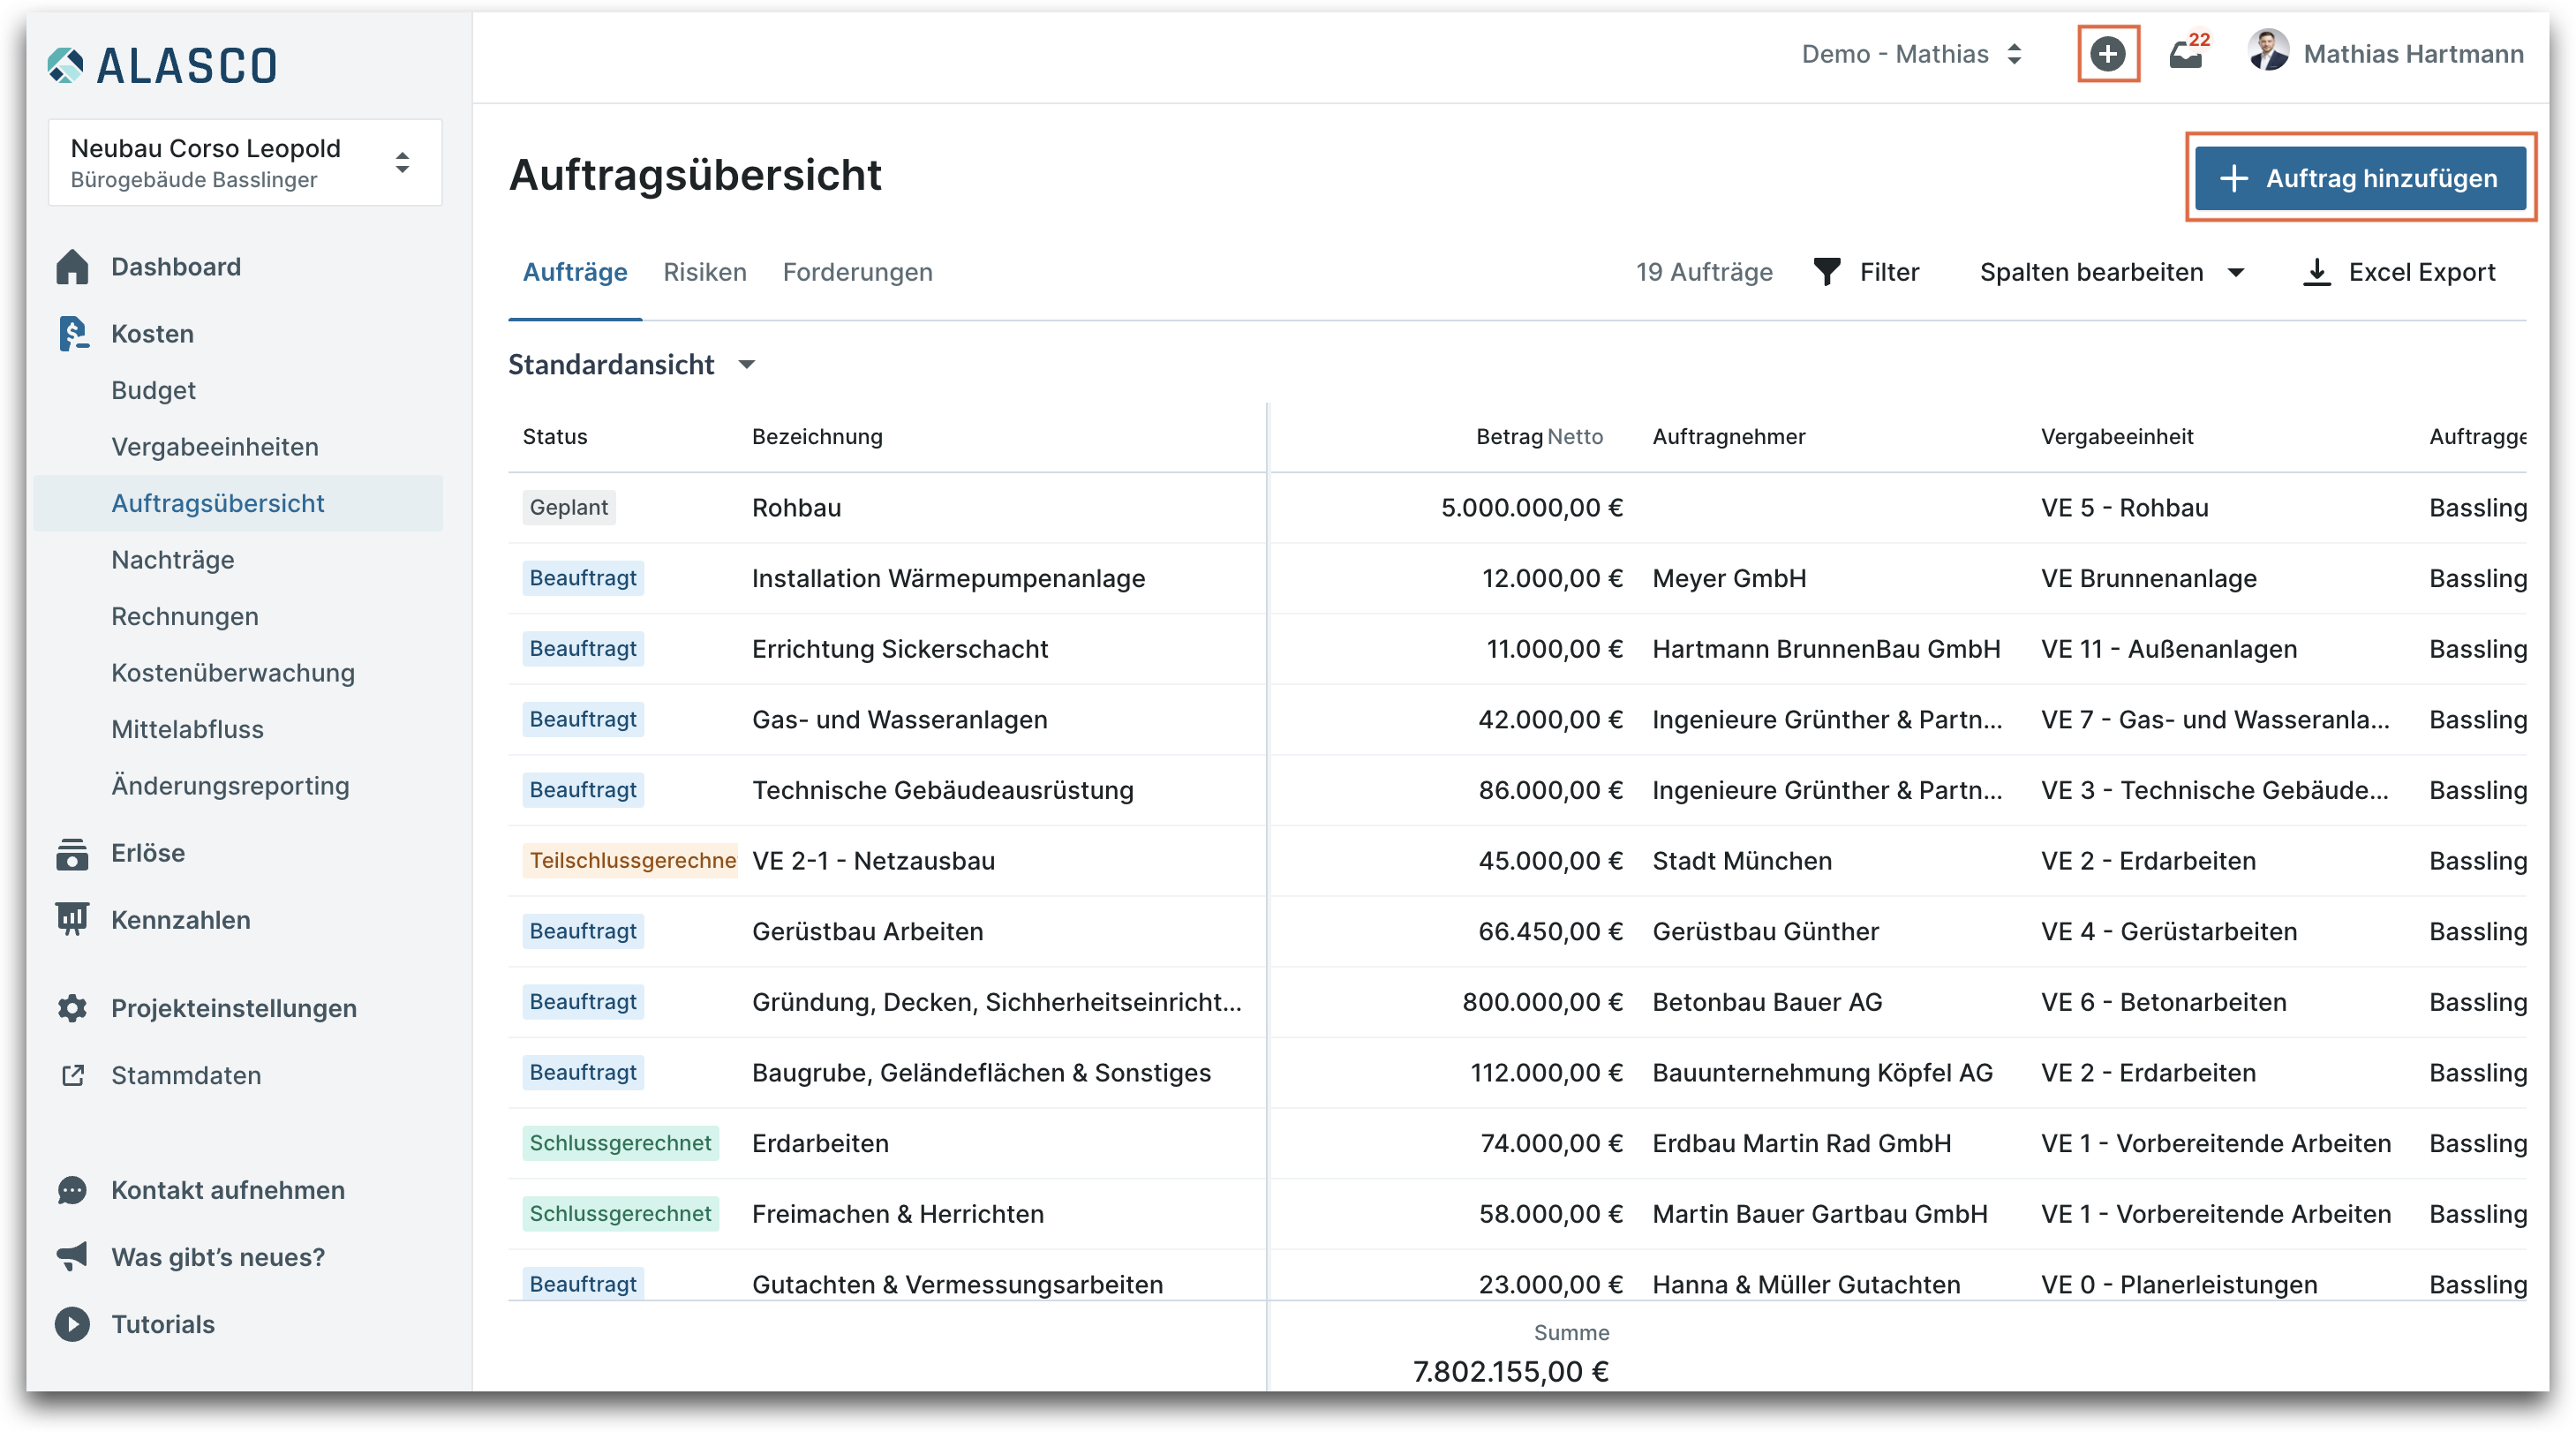Click the Stadt München contractor cell

(x=1742, y=861)
